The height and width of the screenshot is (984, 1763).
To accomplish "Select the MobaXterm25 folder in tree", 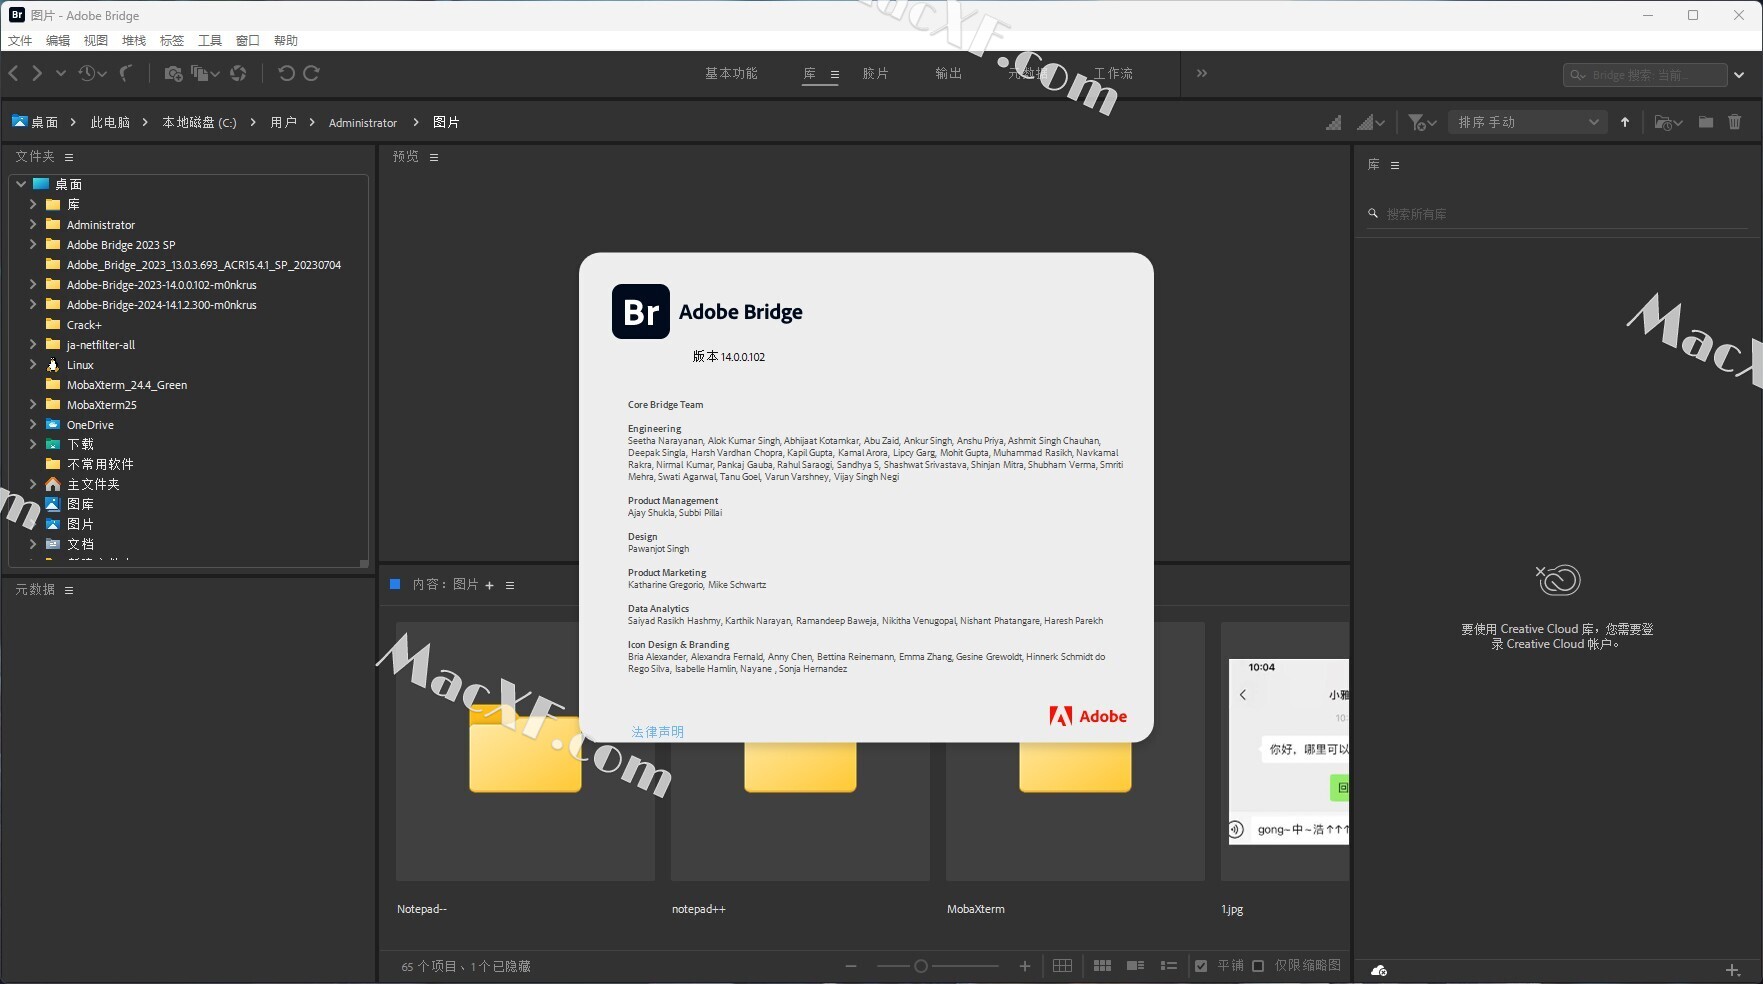I will (x=102, y=405).
